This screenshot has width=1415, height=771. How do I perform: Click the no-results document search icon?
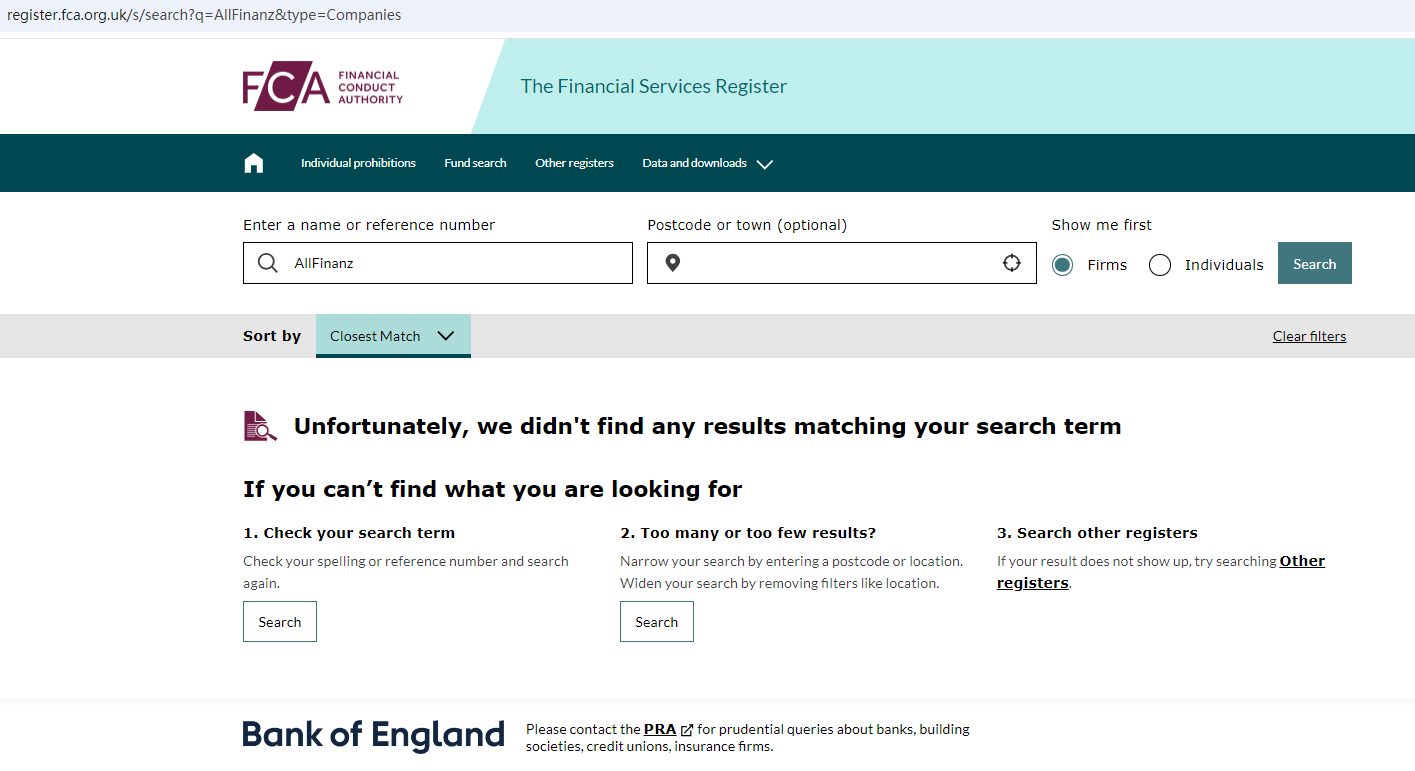coord(260,426)
